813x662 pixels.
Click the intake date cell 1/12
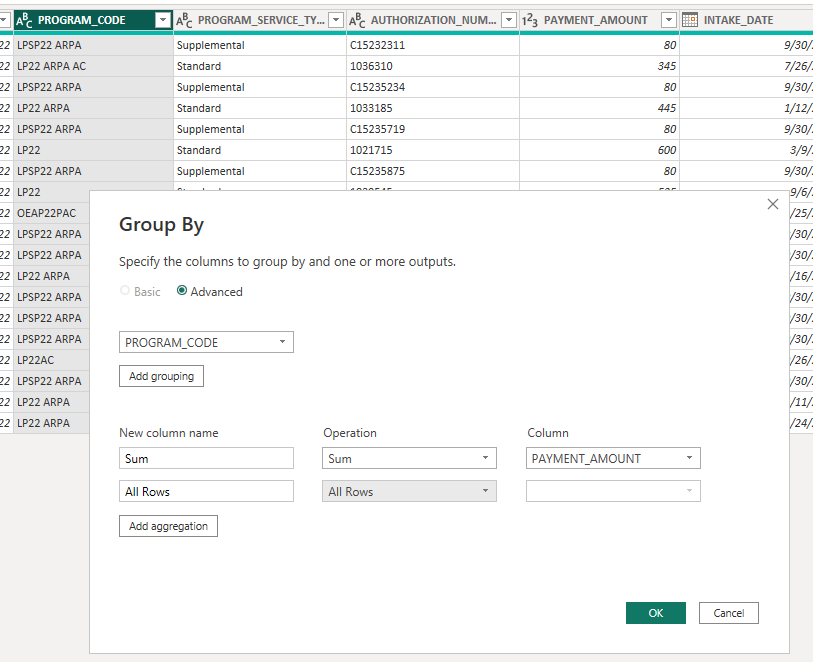tap(747, 108)
